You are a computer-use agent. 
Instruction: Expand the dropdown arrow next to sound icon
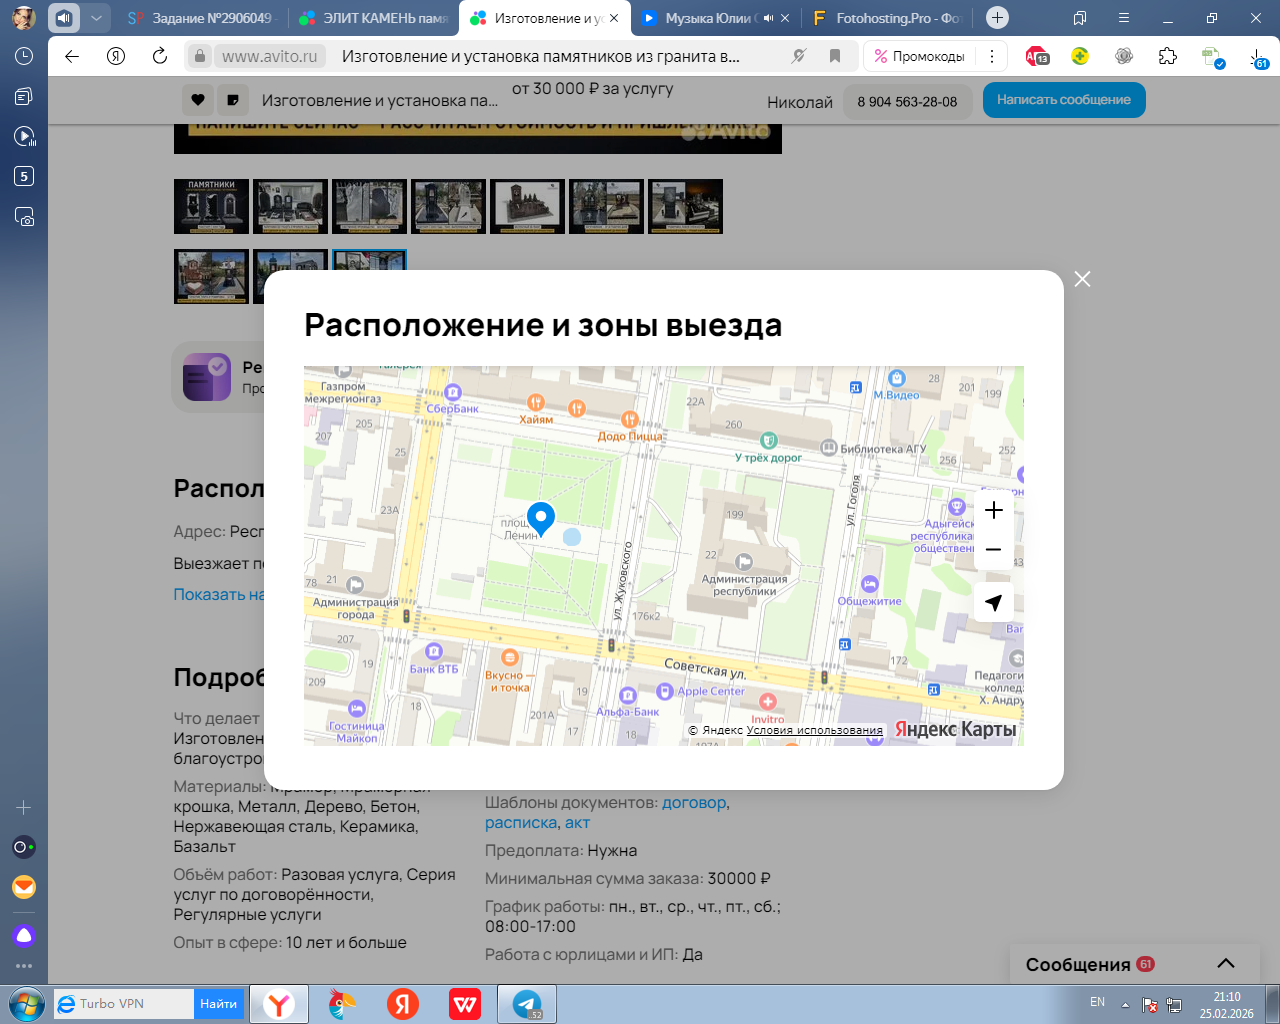(96, 18)
